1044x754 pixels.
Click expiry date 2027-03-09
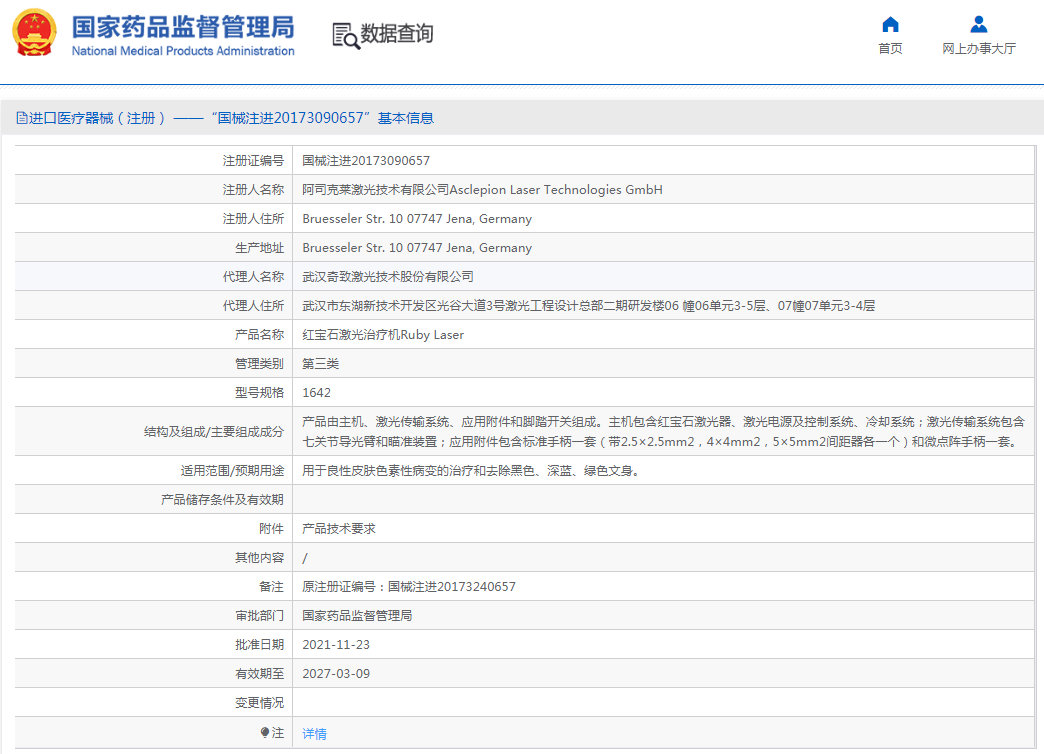pyautogui.click(x=336, y=673)
